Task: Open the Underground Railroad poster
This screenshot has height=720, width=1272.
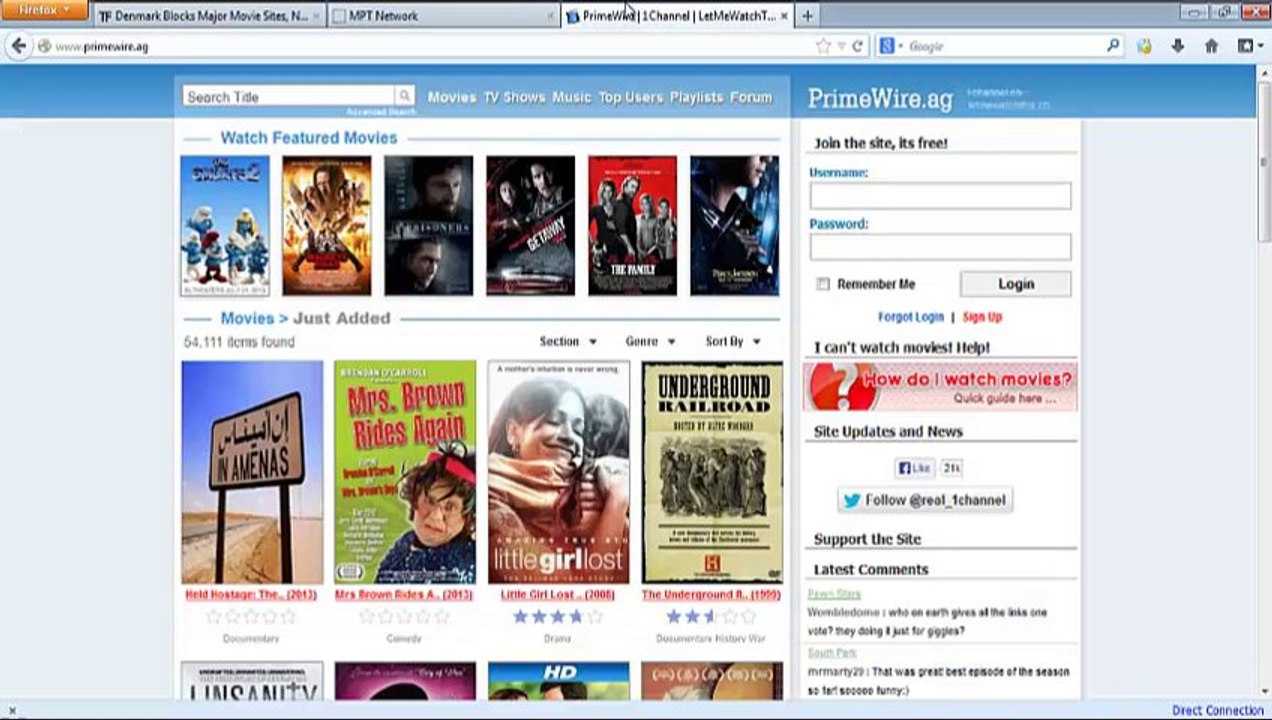Action: pos(712,472)
